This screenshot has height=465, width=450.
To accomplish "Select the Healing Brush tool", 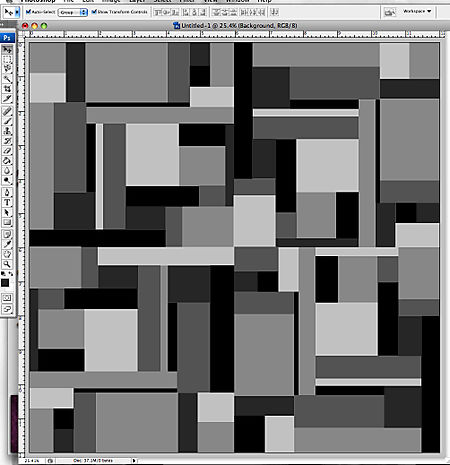I will (x=7, y=111).
